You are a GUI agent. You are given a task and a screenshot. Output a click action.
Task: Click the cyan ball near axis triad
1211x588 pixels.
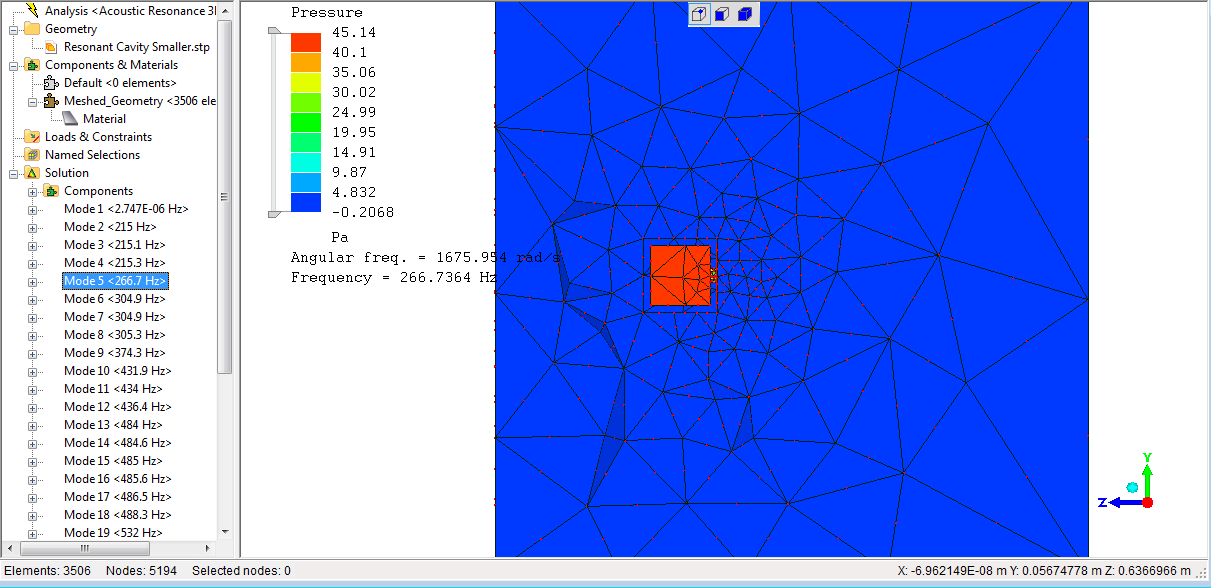tap(1132, 487)
